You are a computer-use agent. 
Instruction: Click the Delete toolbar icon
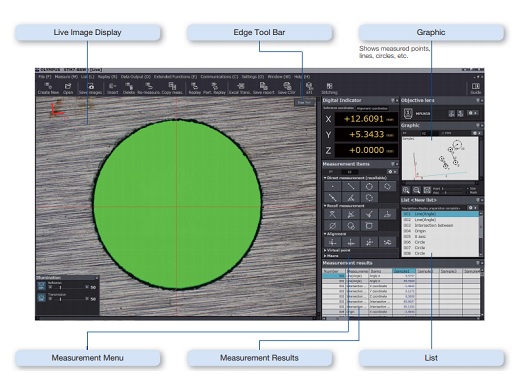[129, 88]
